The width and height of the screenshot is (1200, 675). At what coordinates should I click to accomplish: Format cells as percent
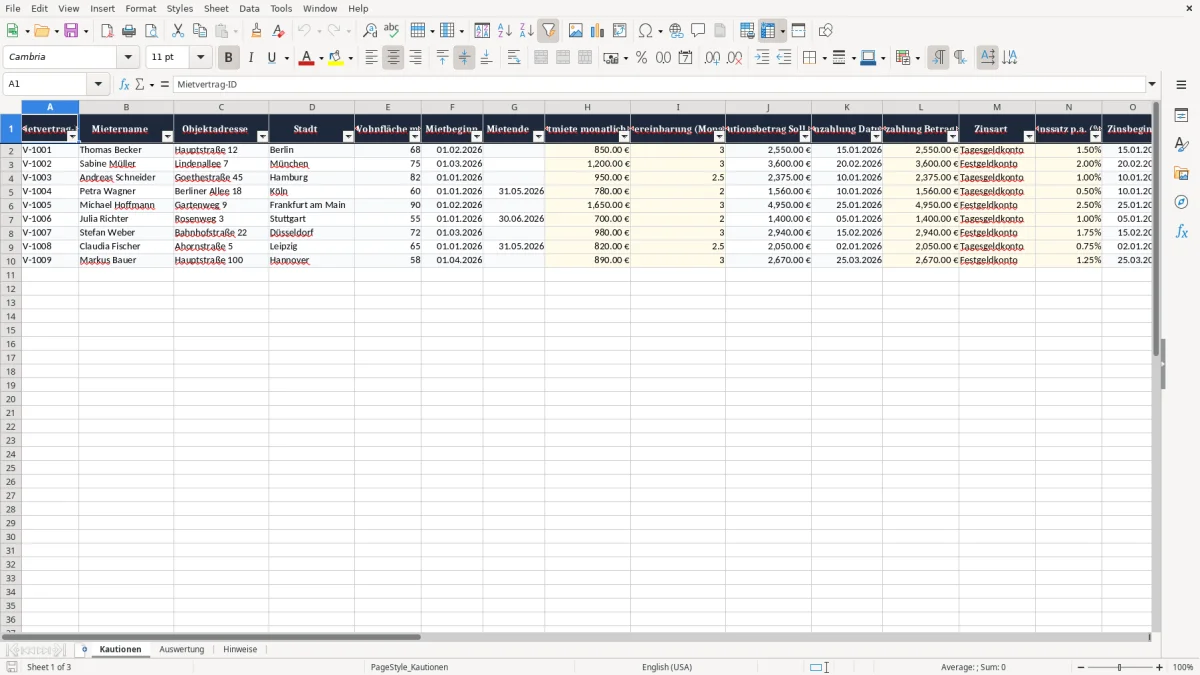tap(641, 58)
